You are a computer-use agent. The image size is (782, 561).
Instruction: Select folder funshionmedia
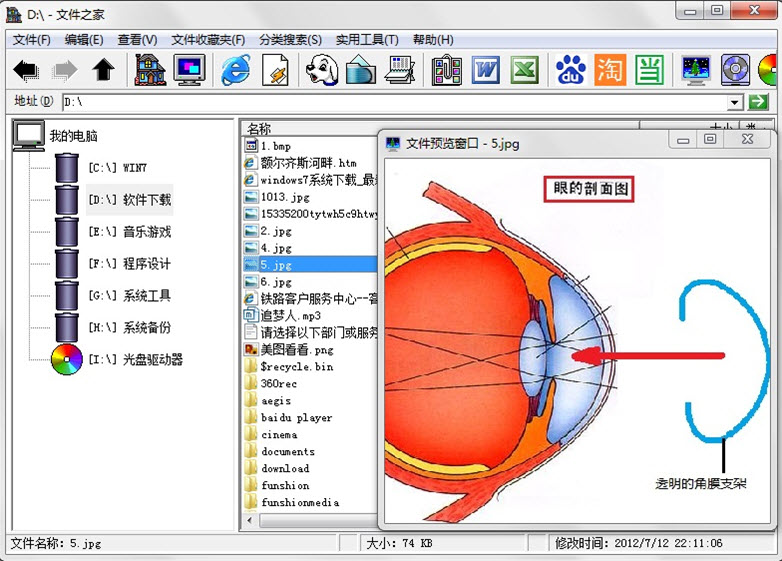click(x=300, y=502)
